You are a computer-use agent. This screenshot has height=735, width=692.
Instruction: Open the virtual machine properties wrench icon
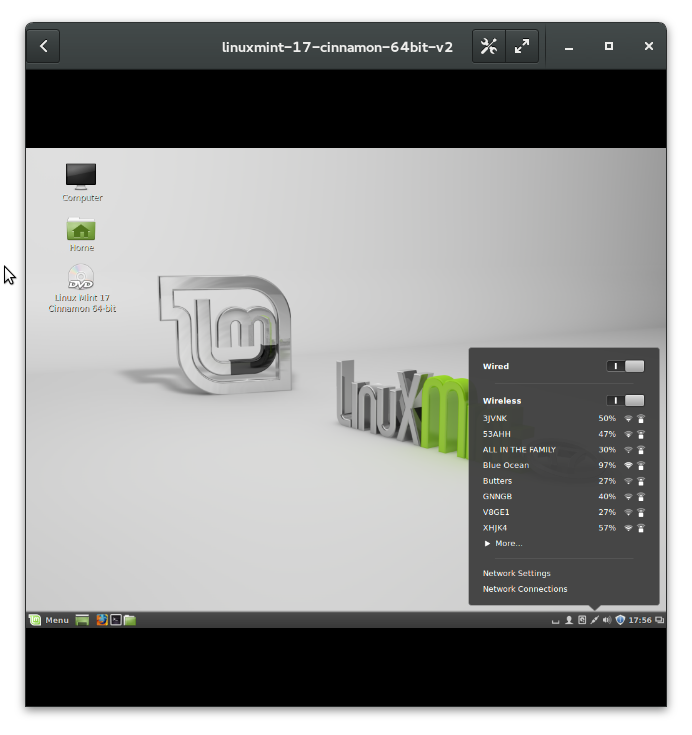point(489,46)
